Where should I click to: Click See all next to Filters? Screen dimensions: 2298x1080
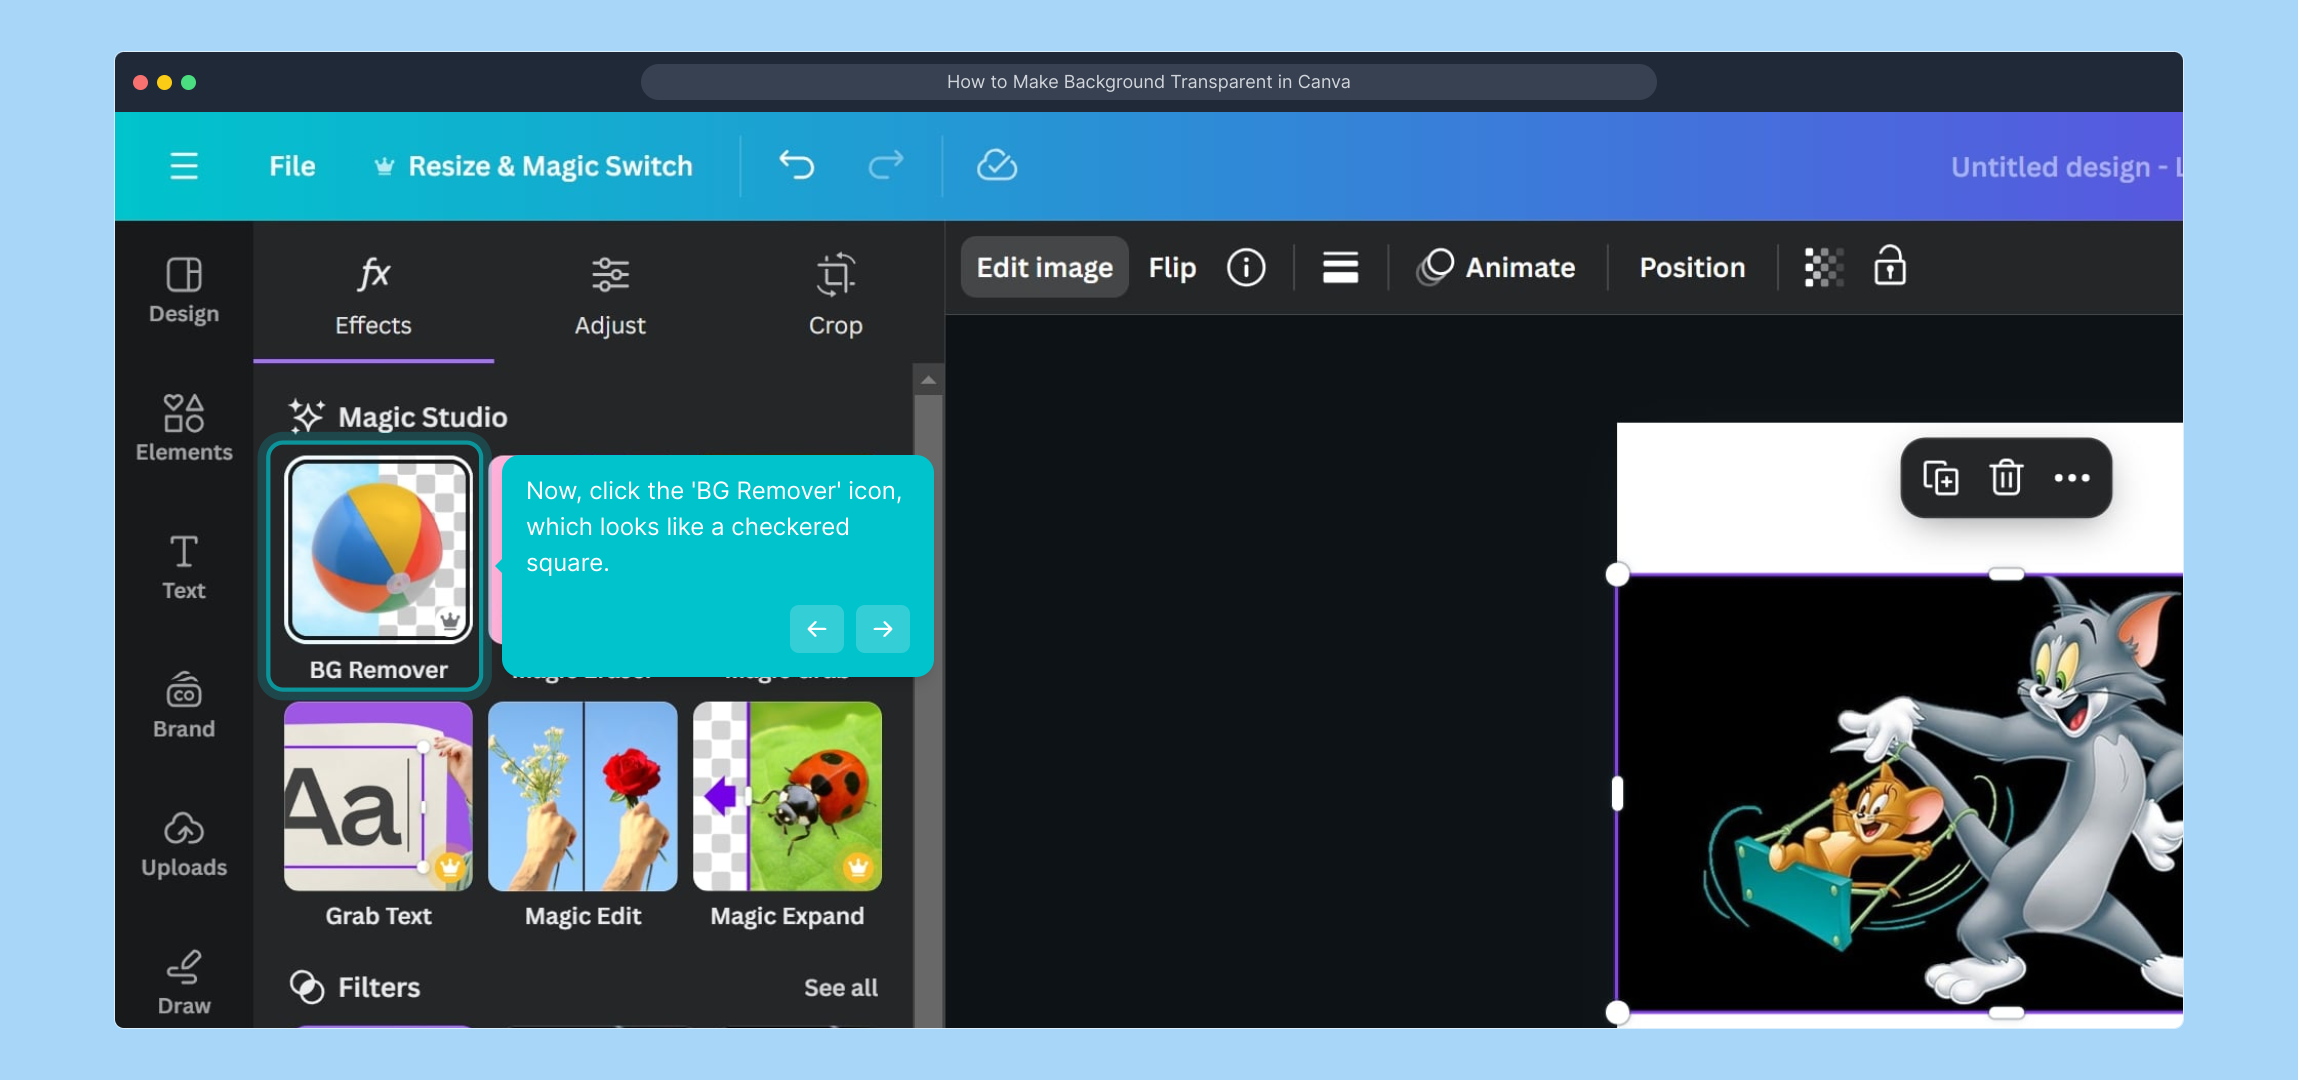tap(841, 988)
